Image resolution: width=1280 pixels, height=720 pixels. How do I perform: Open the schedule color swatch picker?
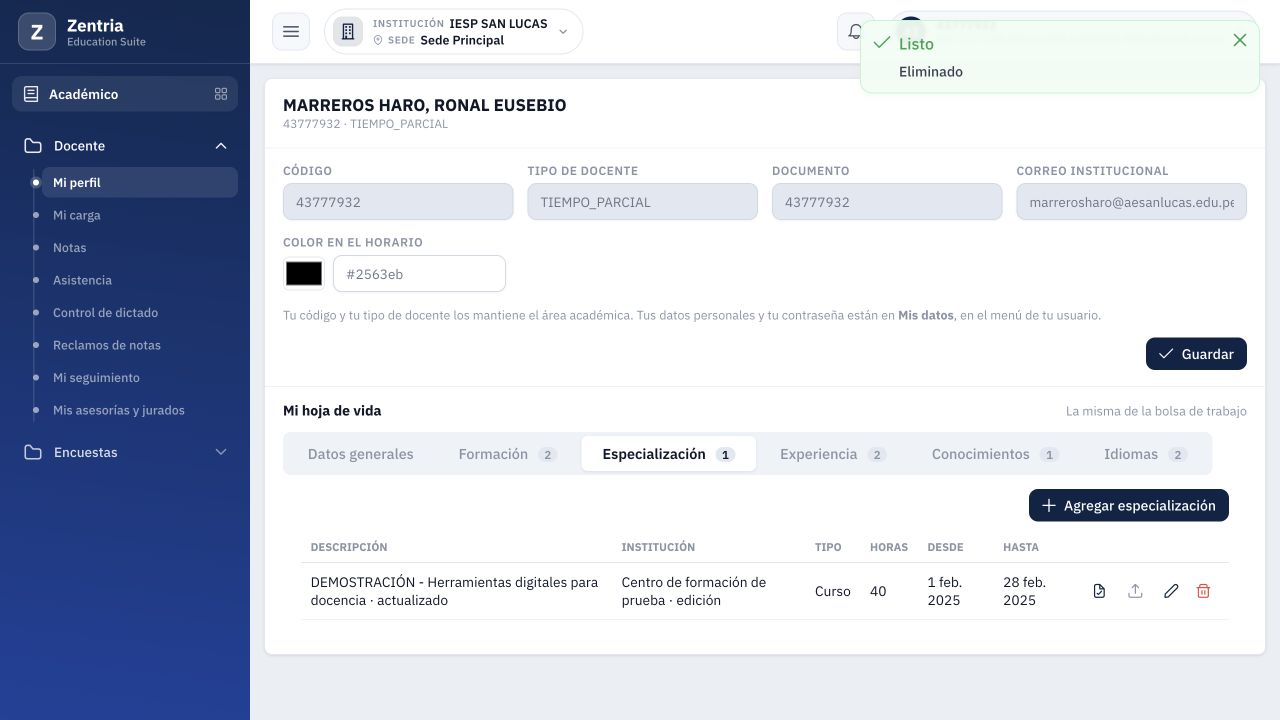[x=304, y=273]
